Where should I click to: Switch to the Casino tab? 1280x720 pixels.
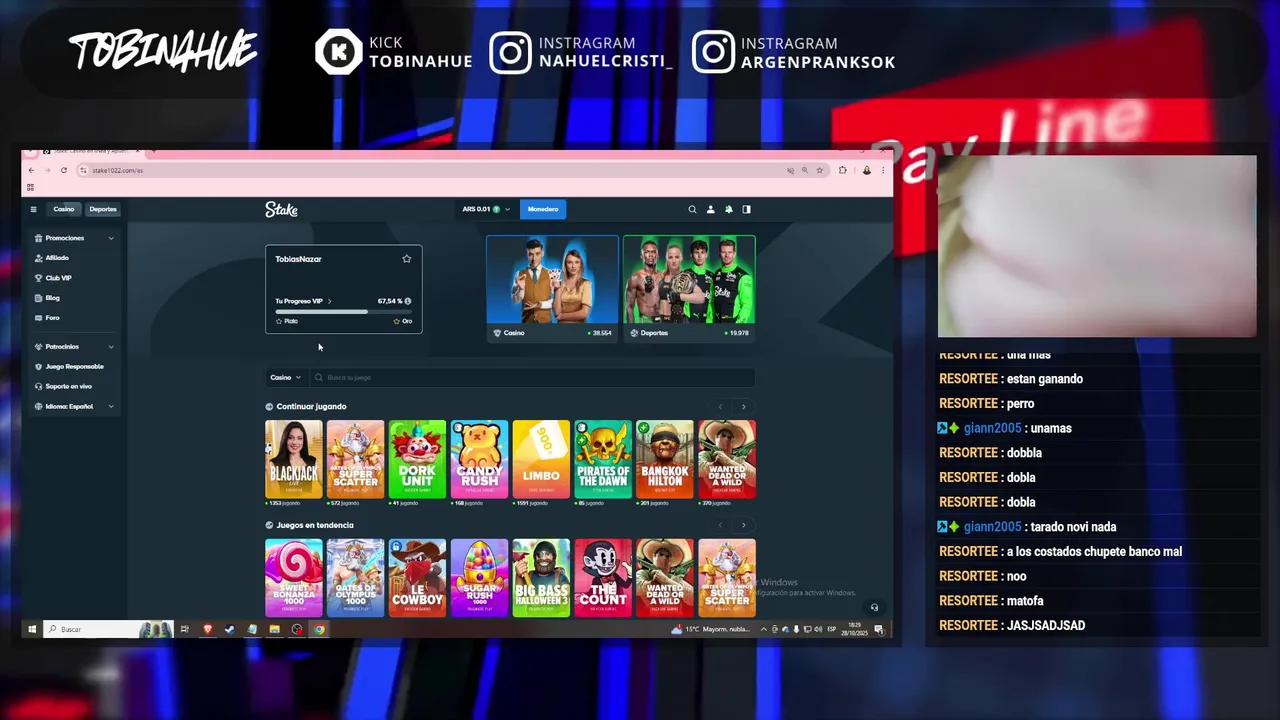coord(64,209)
